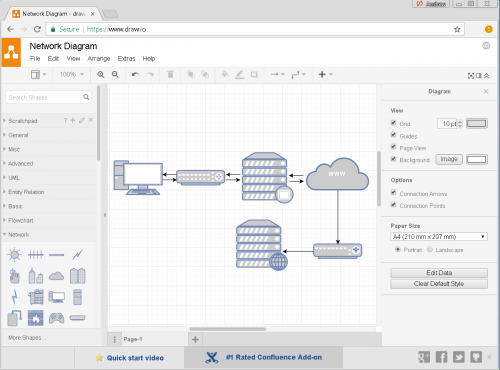Collapse the toolbar with double chevron

tap(487, 76)
